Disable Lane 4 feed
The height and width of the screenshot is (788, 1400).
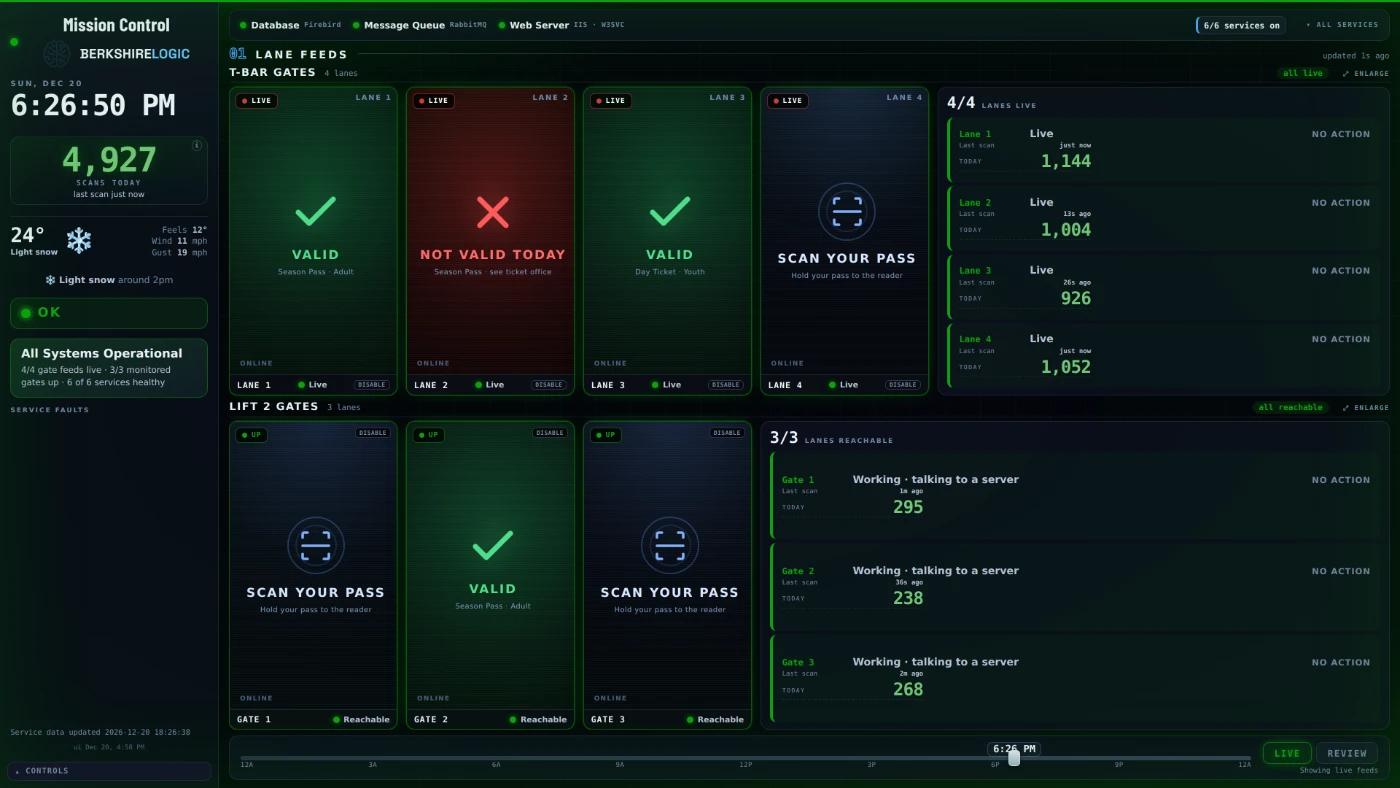(903, 385)
